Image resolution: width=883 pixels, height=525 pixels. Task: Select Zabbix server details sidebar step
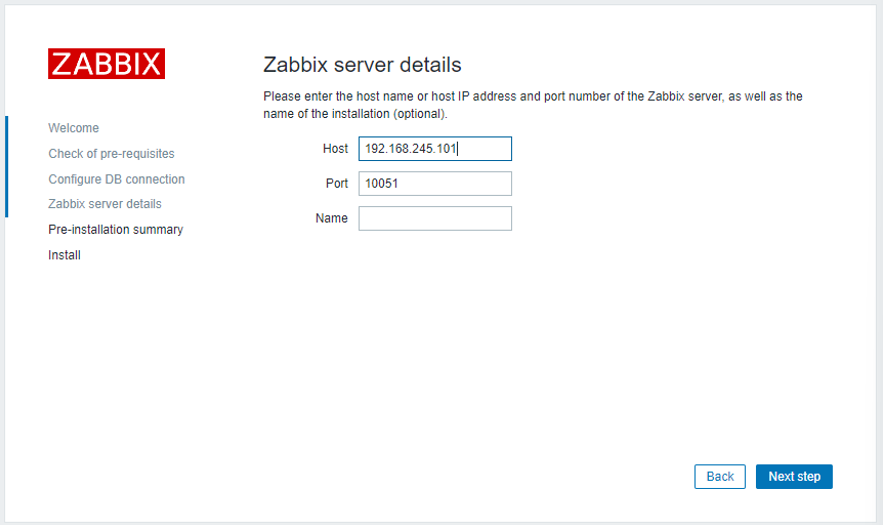[x=104, y=204]
